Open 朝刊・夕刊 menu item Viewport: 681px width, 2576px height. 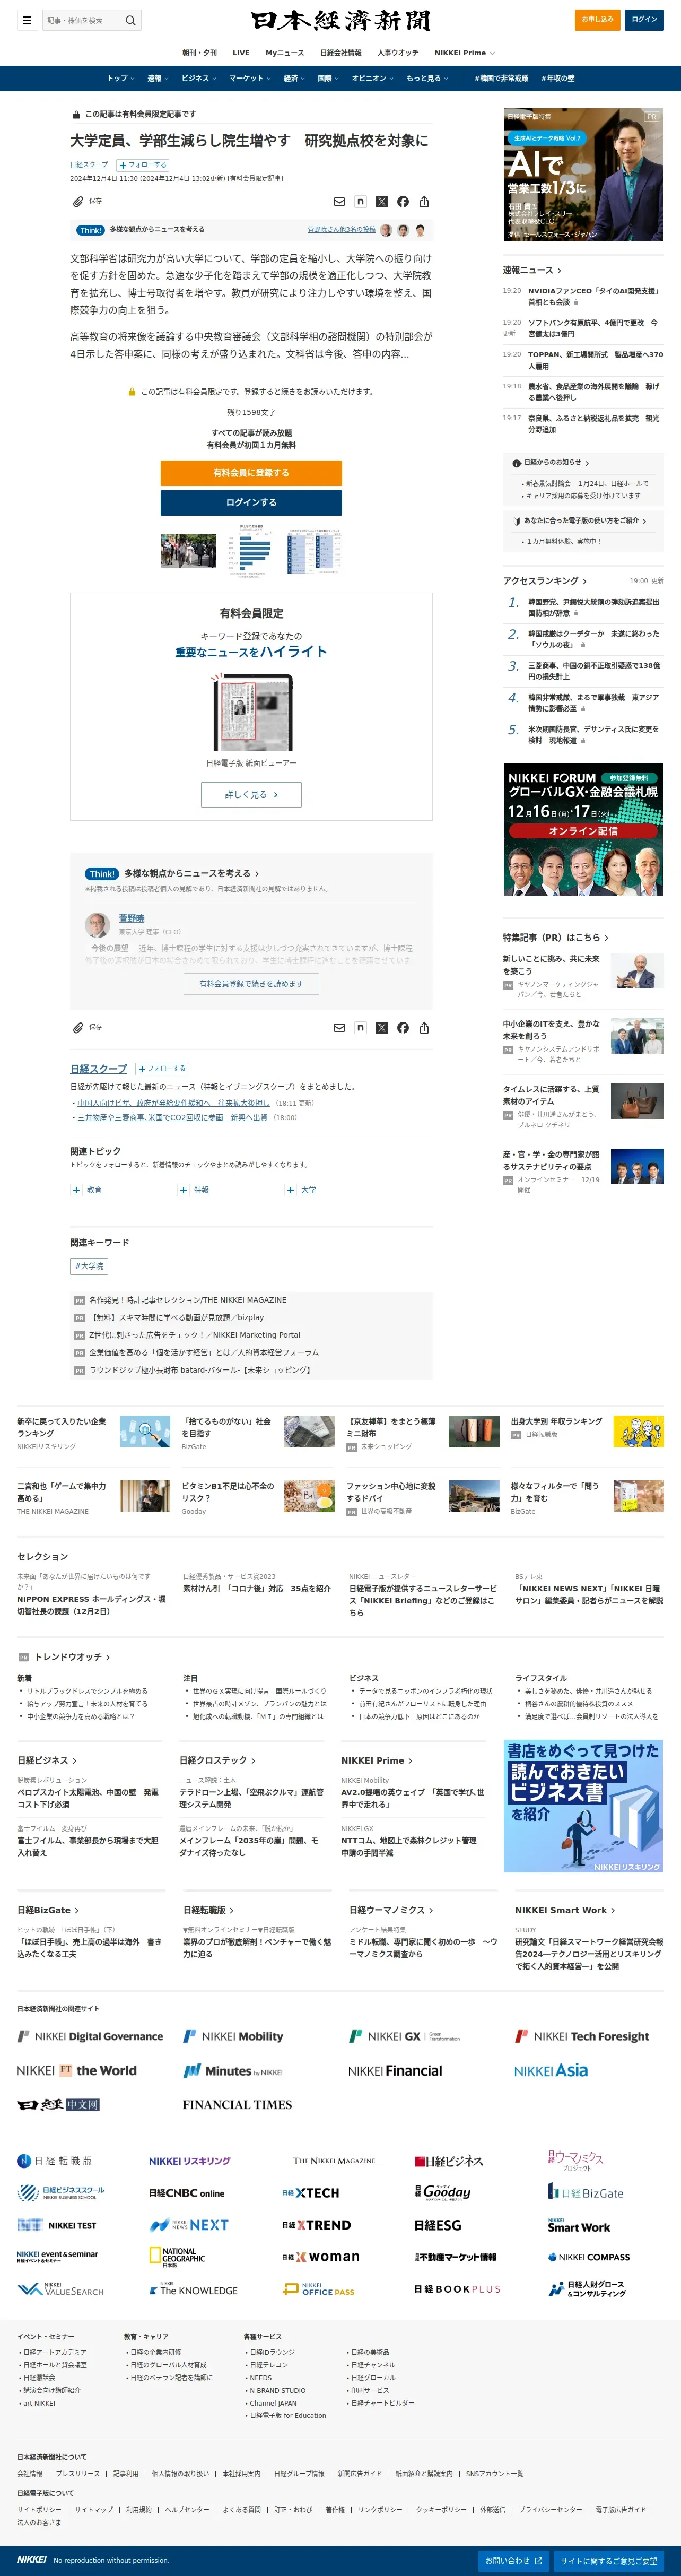click(x=199, y=53)
